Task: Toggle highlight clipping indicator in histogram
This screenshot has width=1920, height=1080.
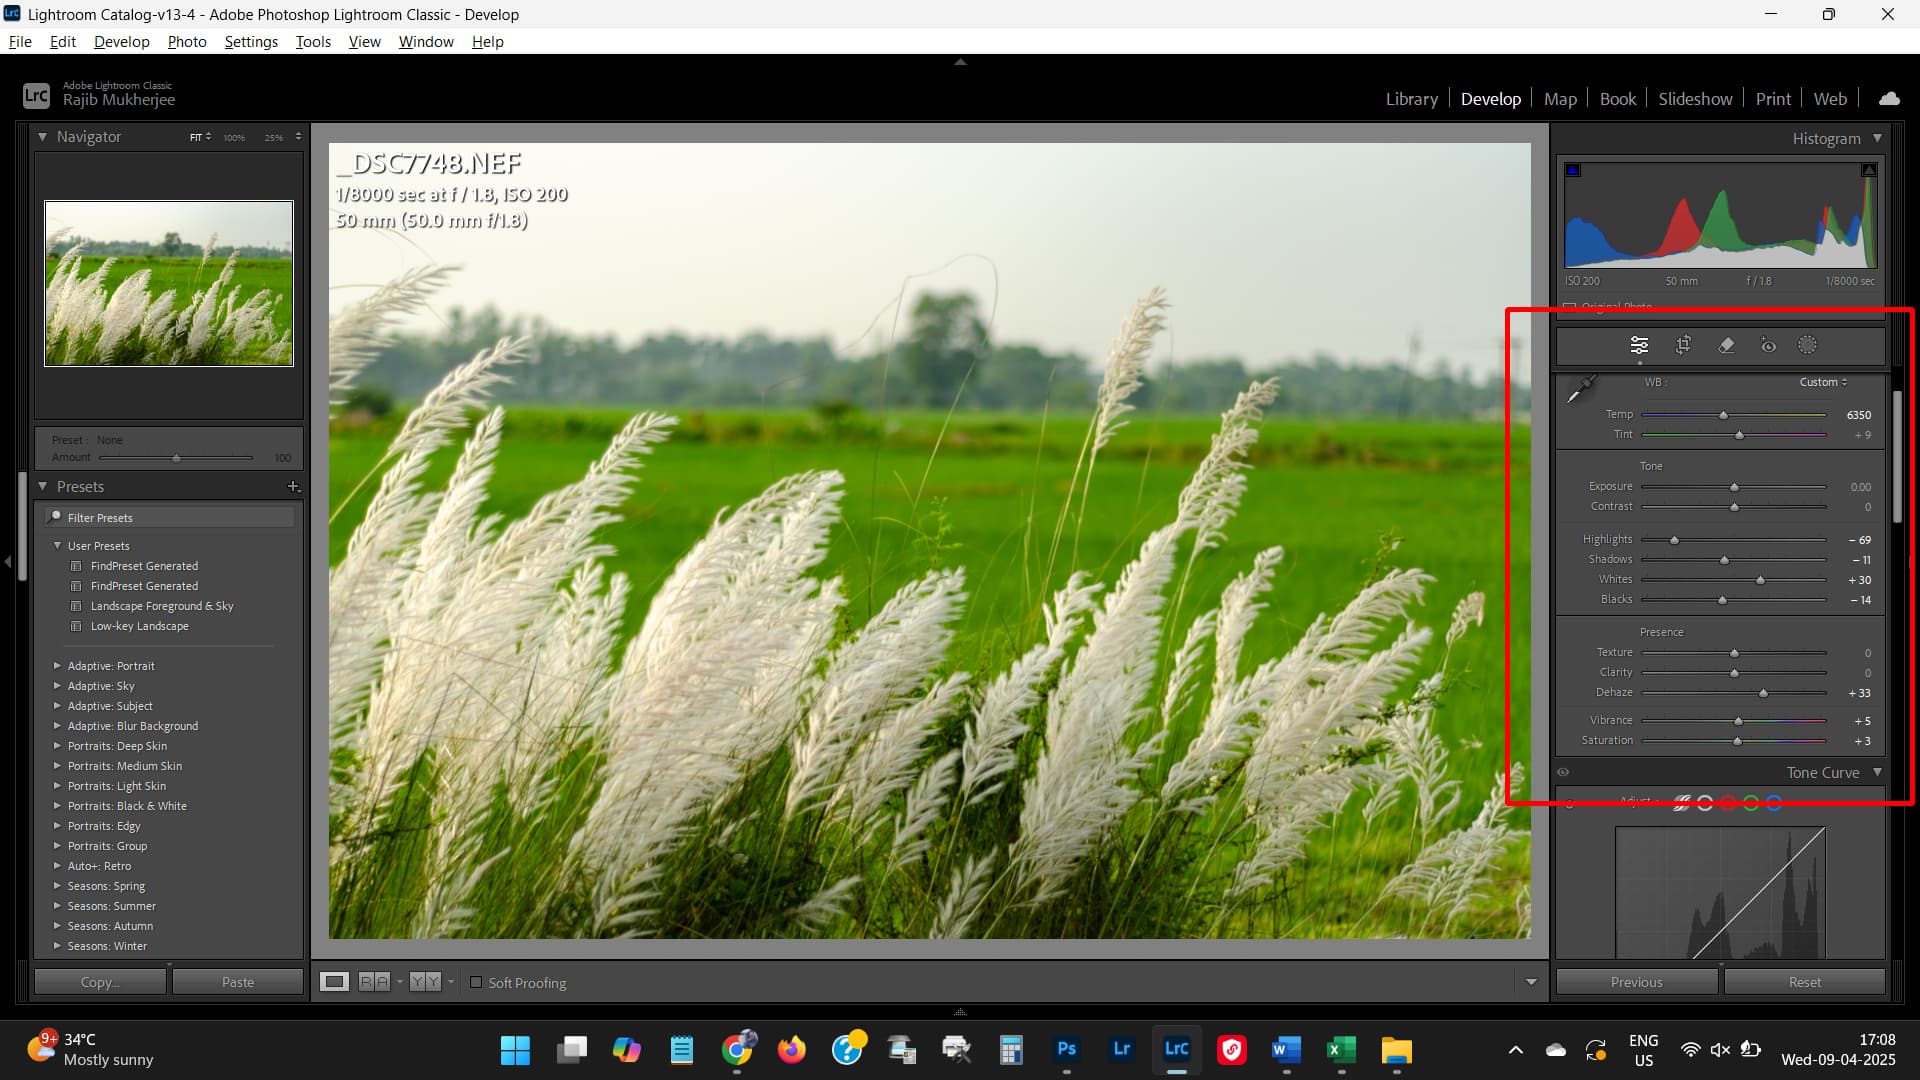Action: (1868, 170)
